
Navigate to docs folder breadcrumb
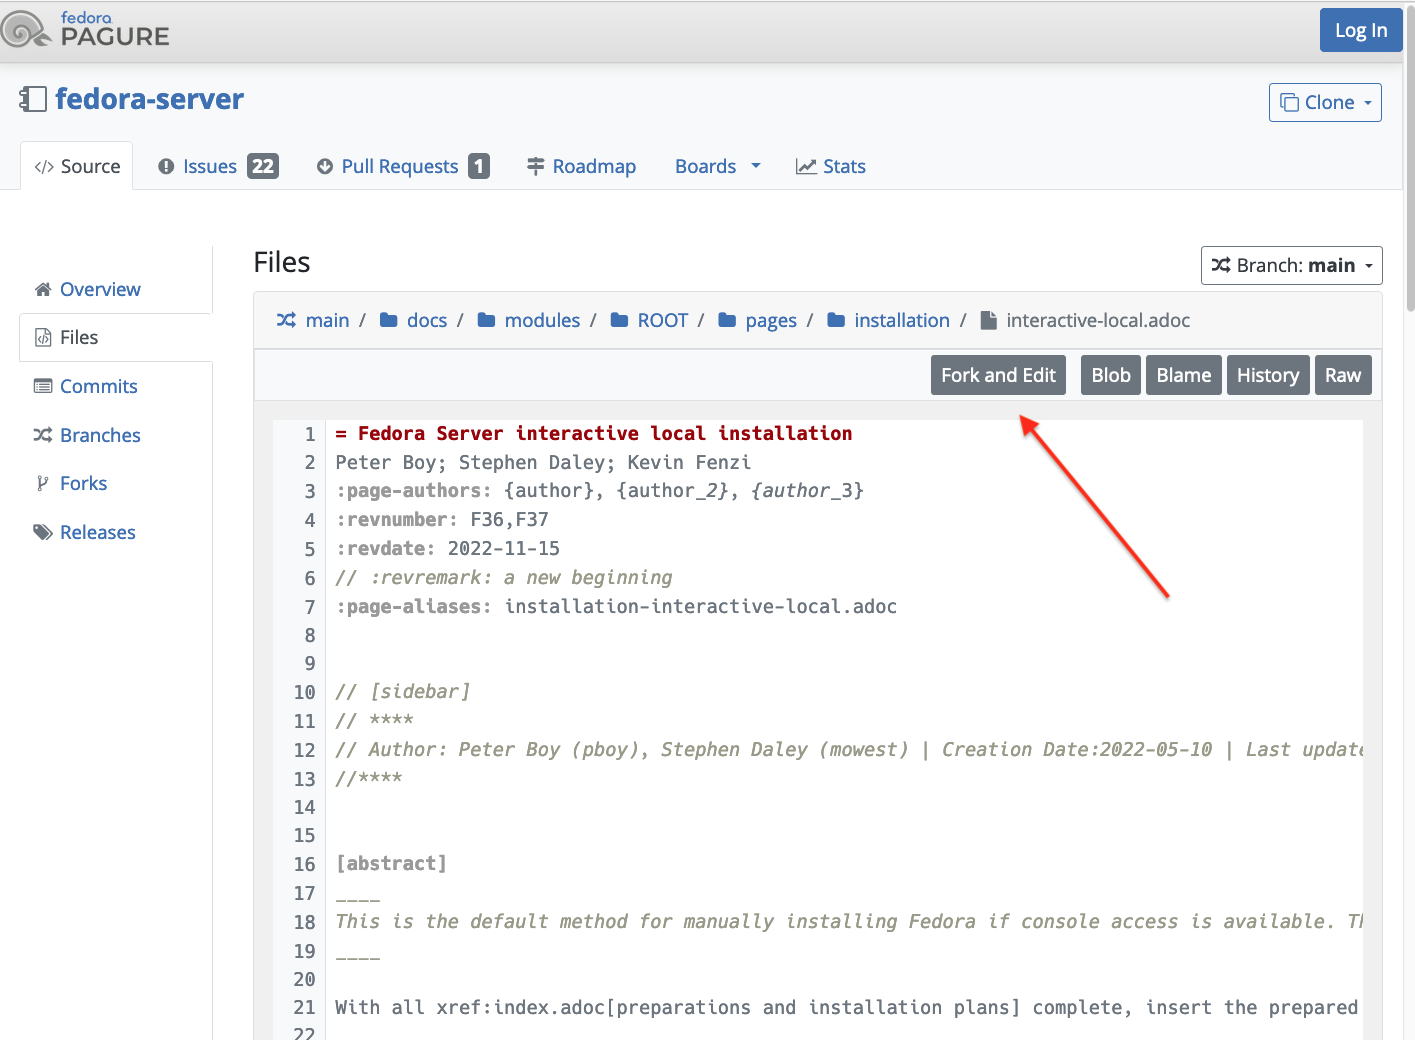pyautogui.click(x=427, y=320)
